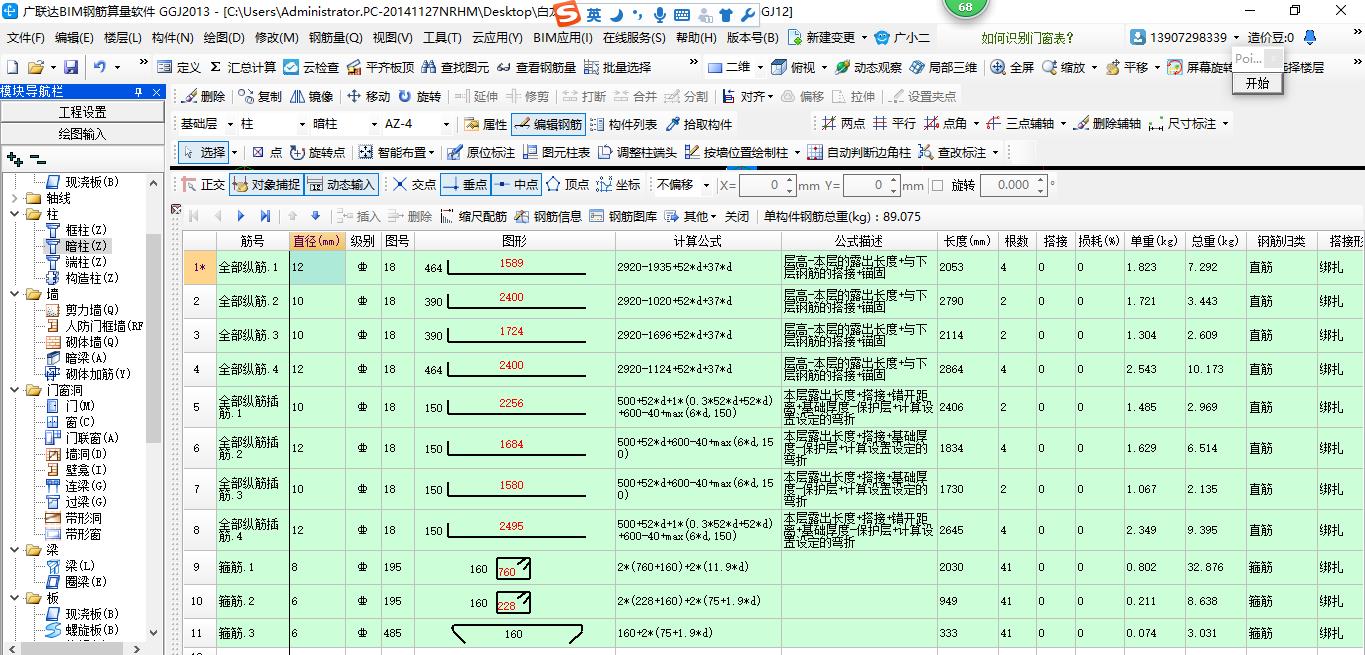Click the 动态观察 orbit view tool
1365x655 pixels.
tap(867, 67)
